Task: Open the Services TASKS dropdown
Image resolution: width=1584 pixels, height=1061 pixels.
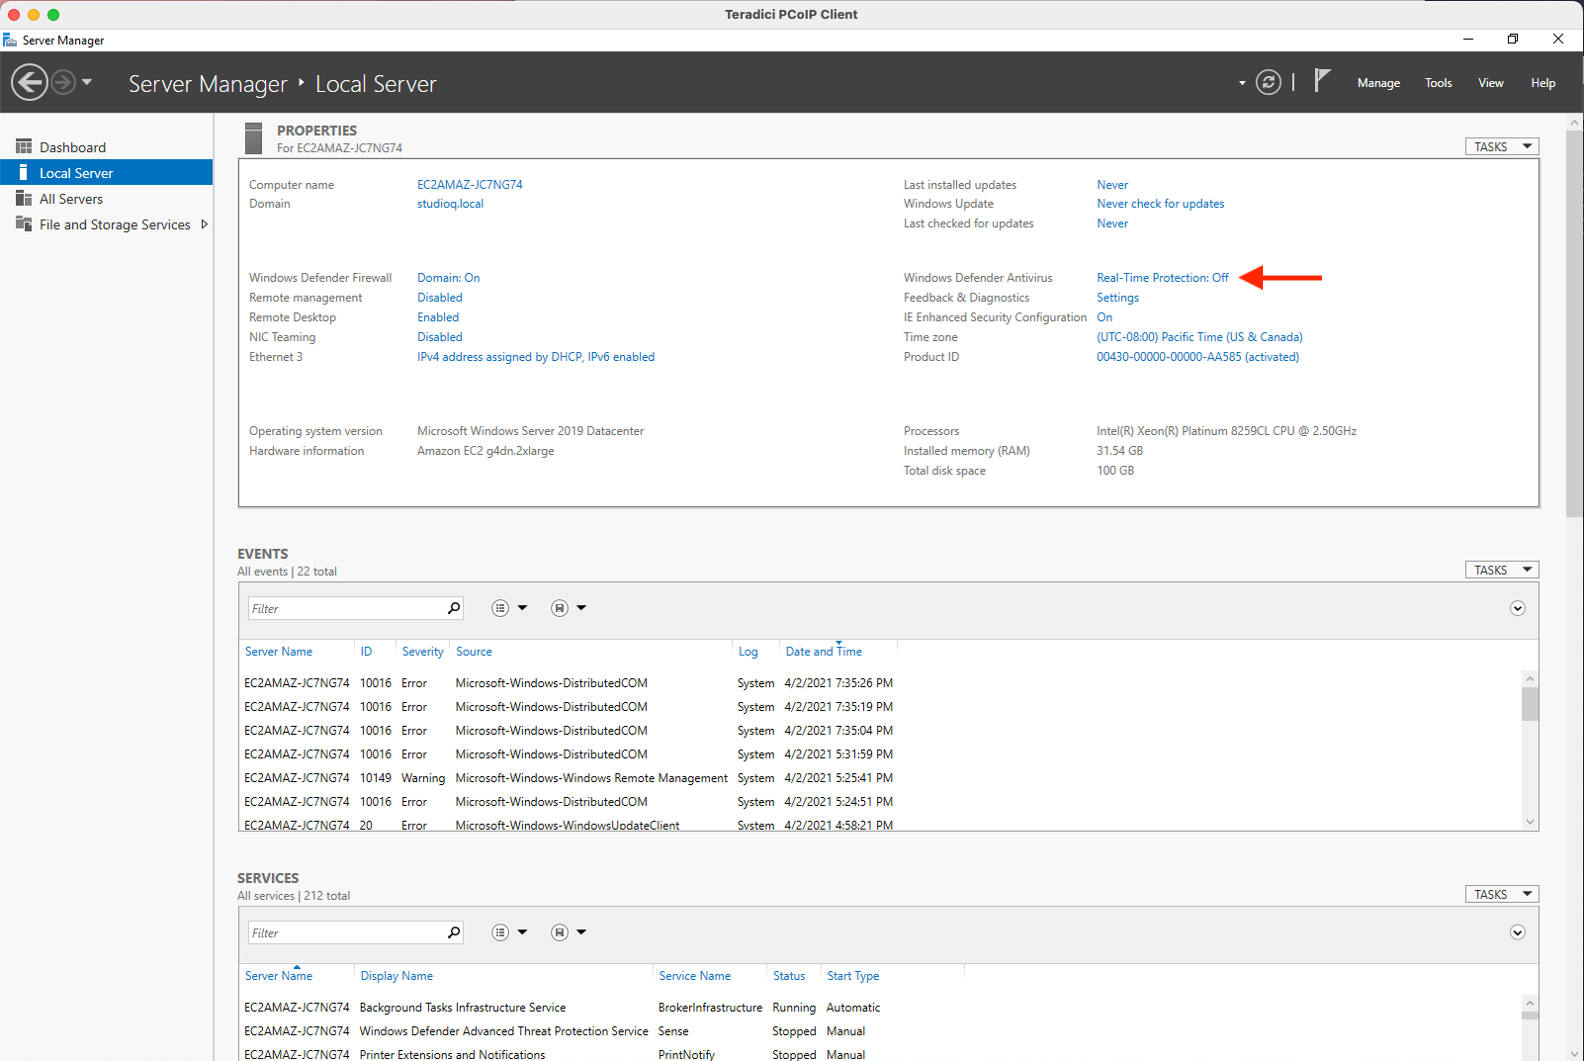Action: click(1501, 894)
